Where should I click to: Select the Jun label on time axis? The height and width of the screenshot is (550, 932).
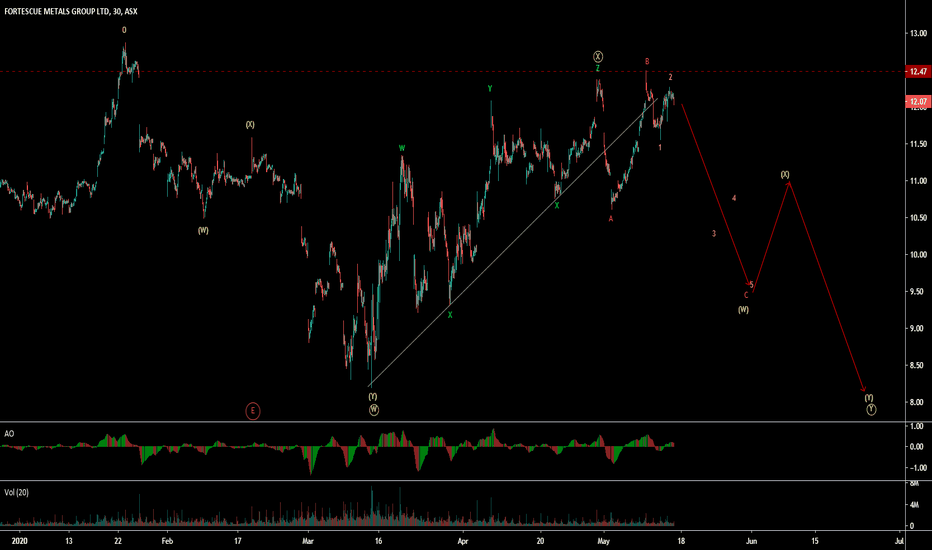coord(751,541)
